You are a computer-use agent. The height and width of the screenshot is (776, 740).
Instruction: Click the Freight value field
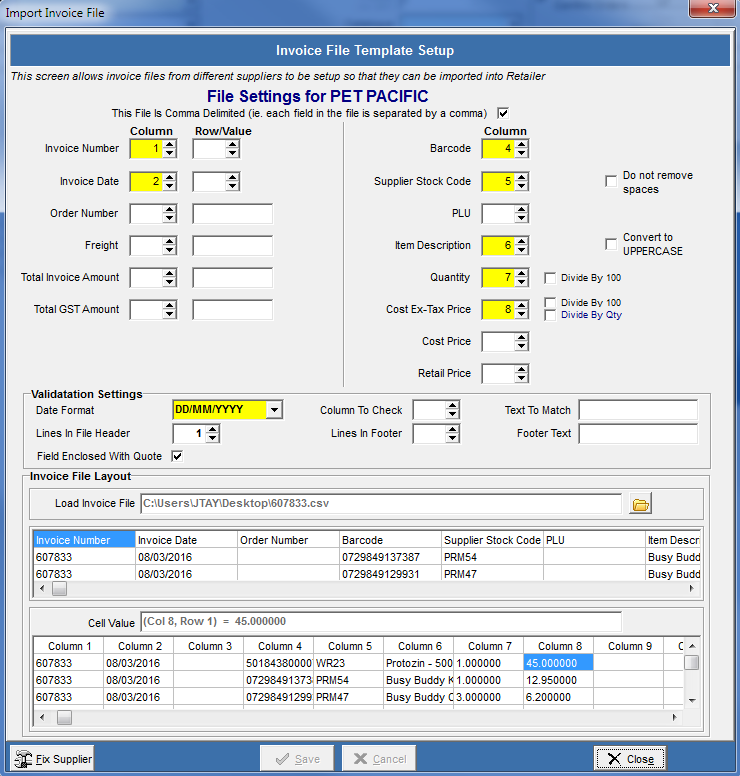[x=233, y=245]
